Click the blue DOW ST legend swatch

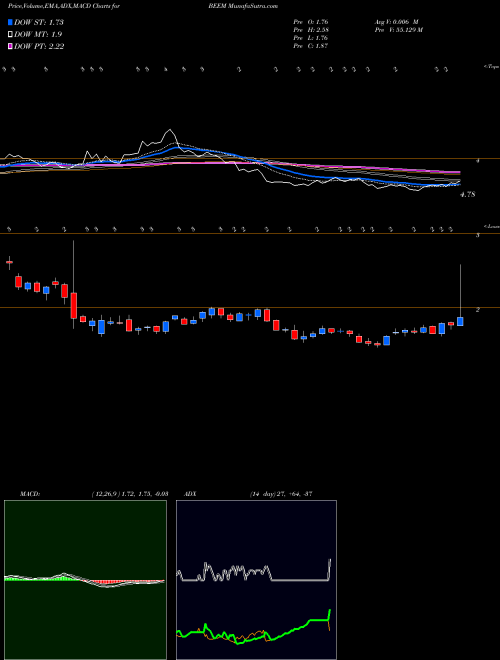click(x=11, y=22)
